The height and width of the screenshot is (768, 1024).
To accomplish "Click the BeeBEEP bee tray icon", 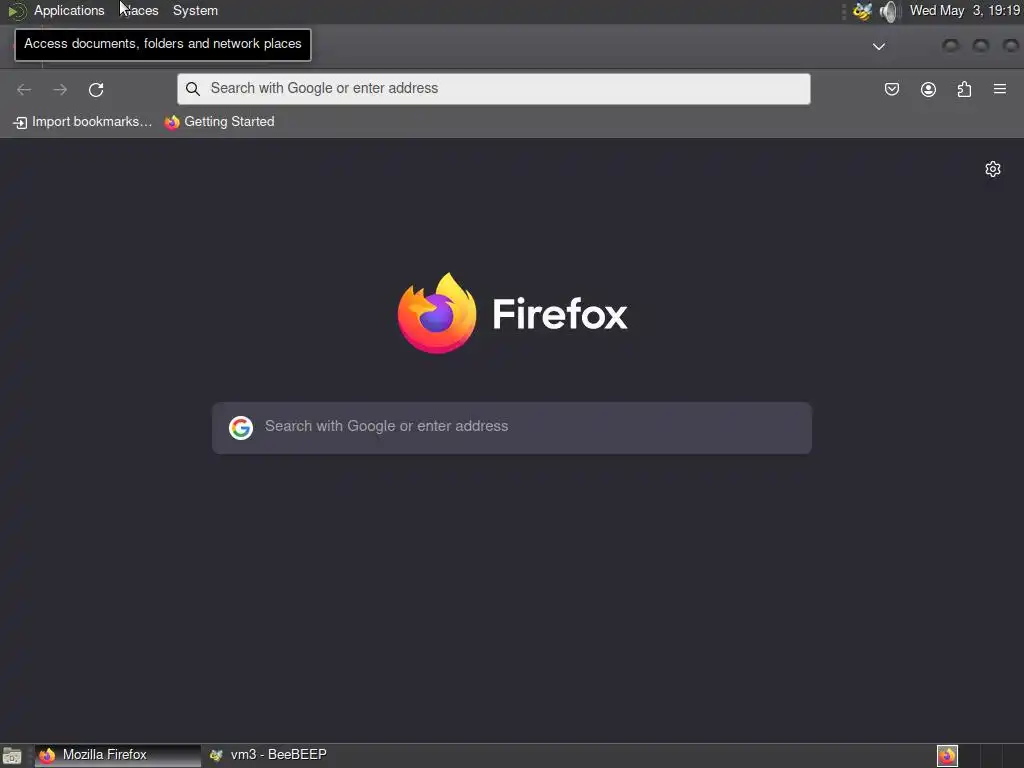I will (x=862, y=11).
